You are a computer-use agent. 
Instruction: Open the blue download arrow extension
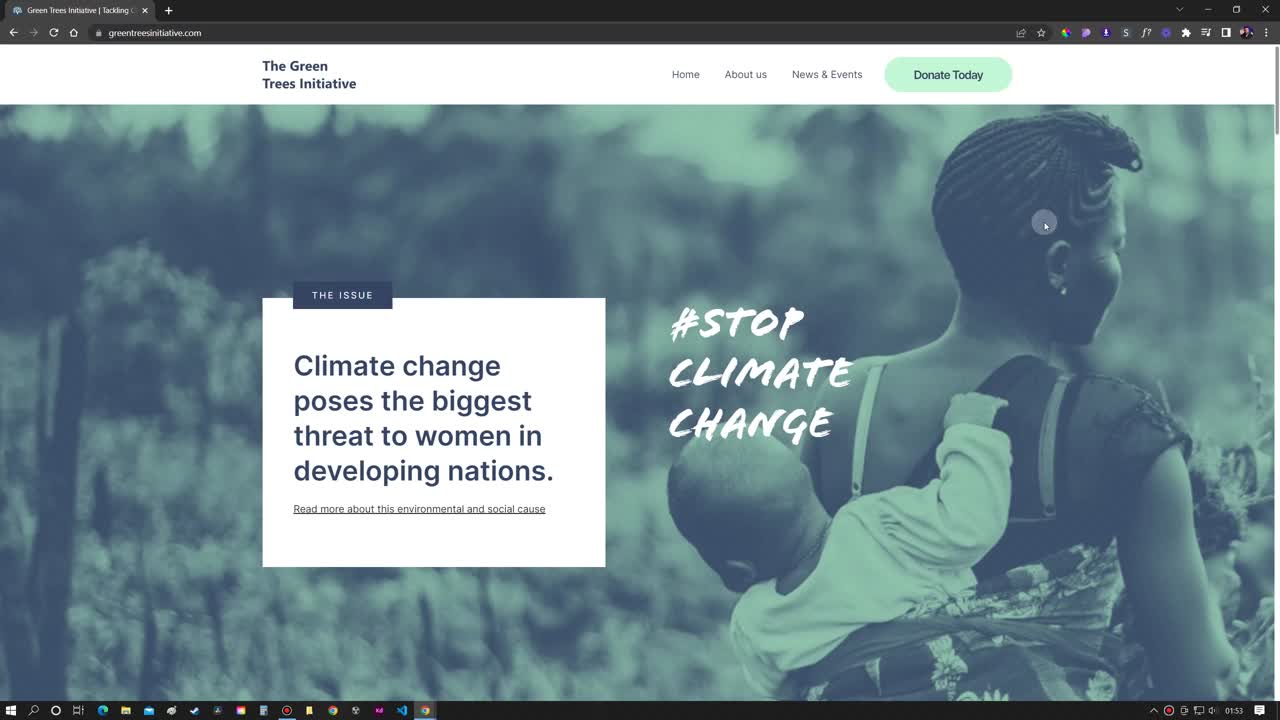(1106, 33)
